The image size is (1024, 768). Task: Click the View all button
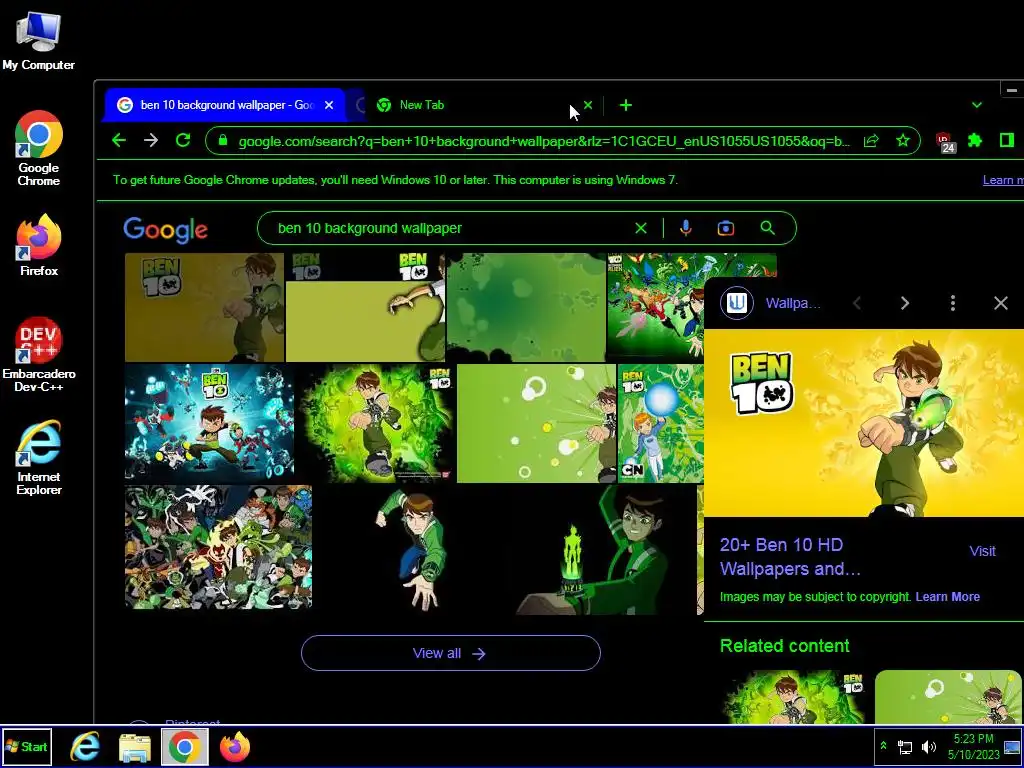[x=451, y=653]
